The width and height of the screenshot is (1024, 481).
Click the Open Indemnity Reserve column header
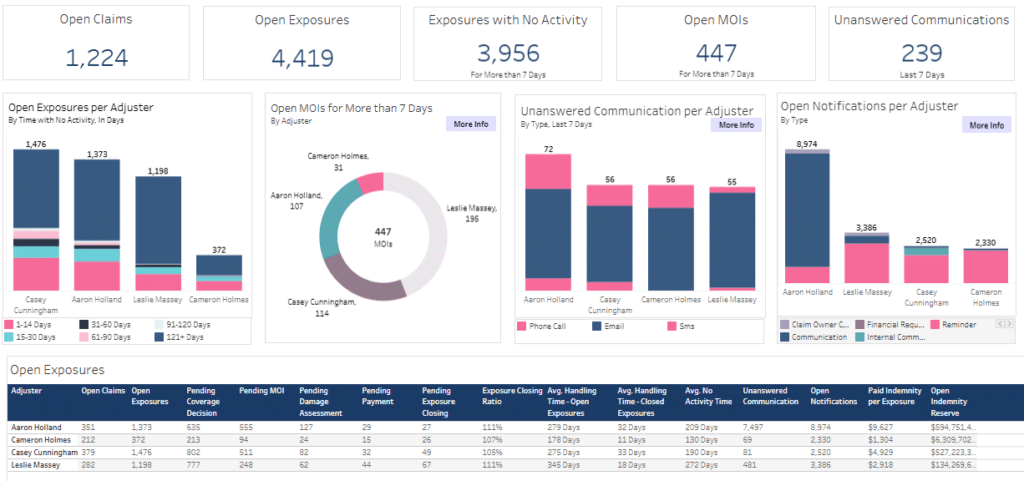pos(949,401)
